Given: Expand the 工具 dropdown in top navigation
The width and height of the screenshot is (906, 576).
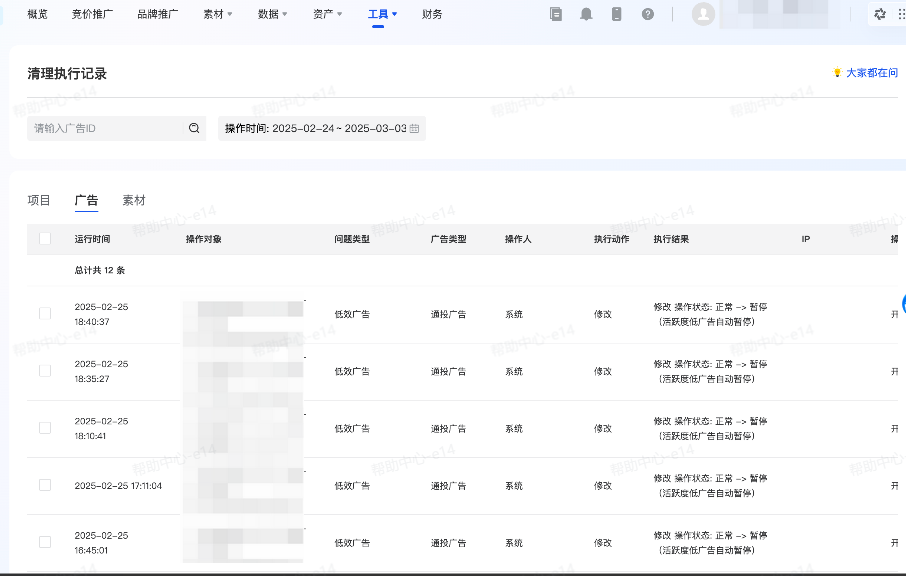Looking at the screenshot, I should coord(383,14).
